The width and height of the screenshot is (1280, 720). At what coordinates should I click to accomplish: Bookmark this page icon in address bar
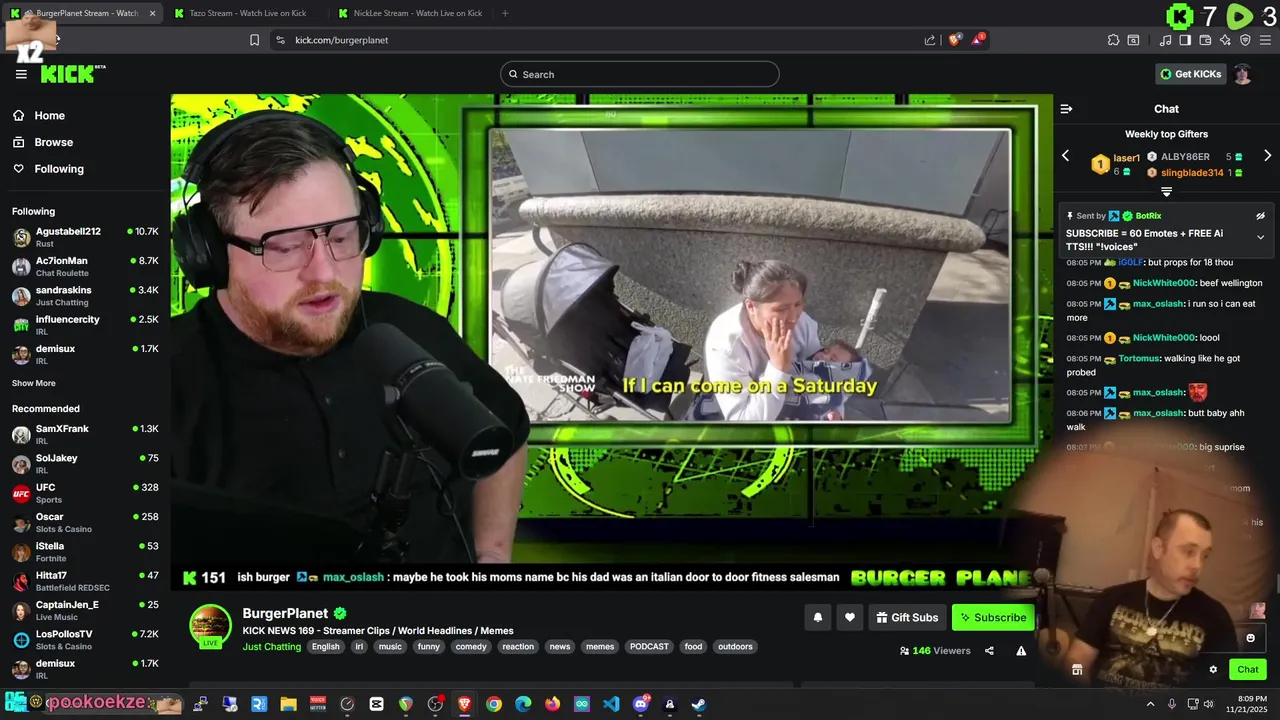click(x=254, y=40)
